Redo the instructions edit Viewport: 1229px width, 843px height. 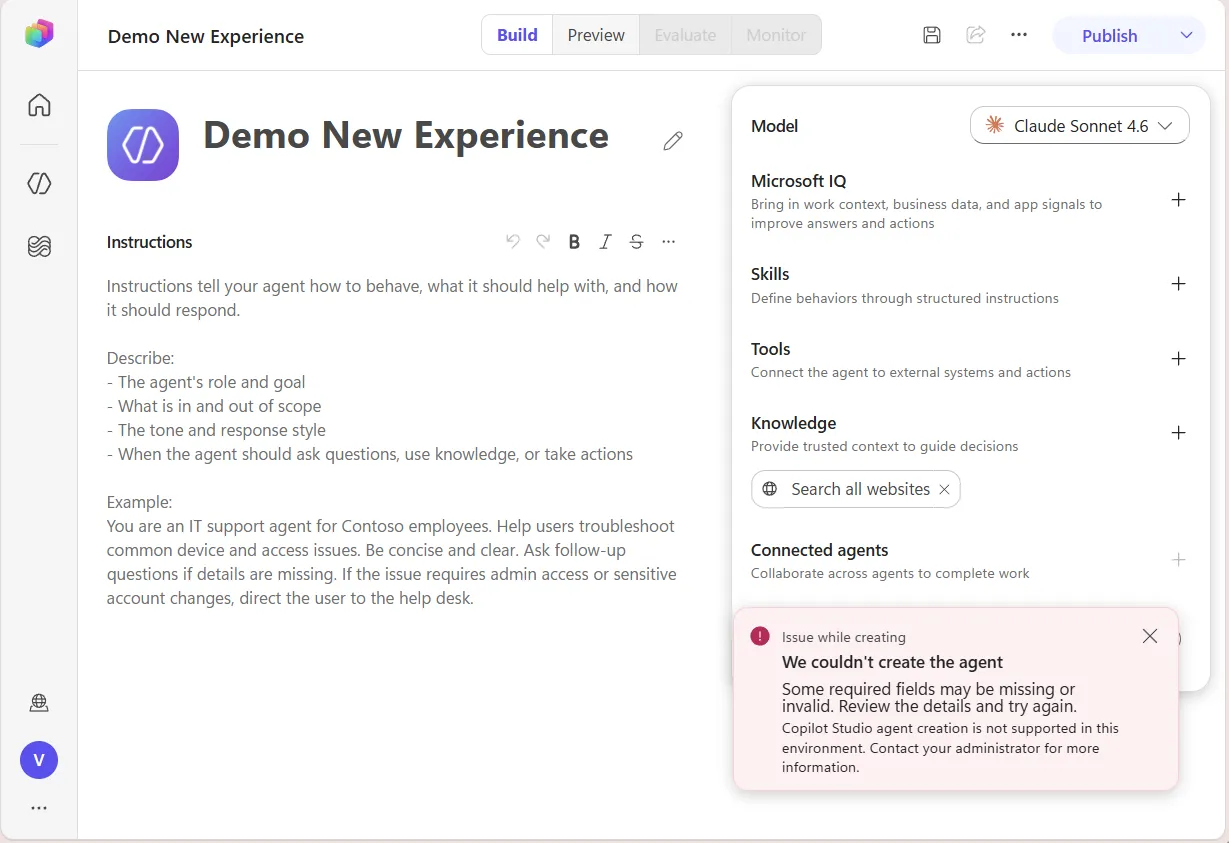point(543,241)
